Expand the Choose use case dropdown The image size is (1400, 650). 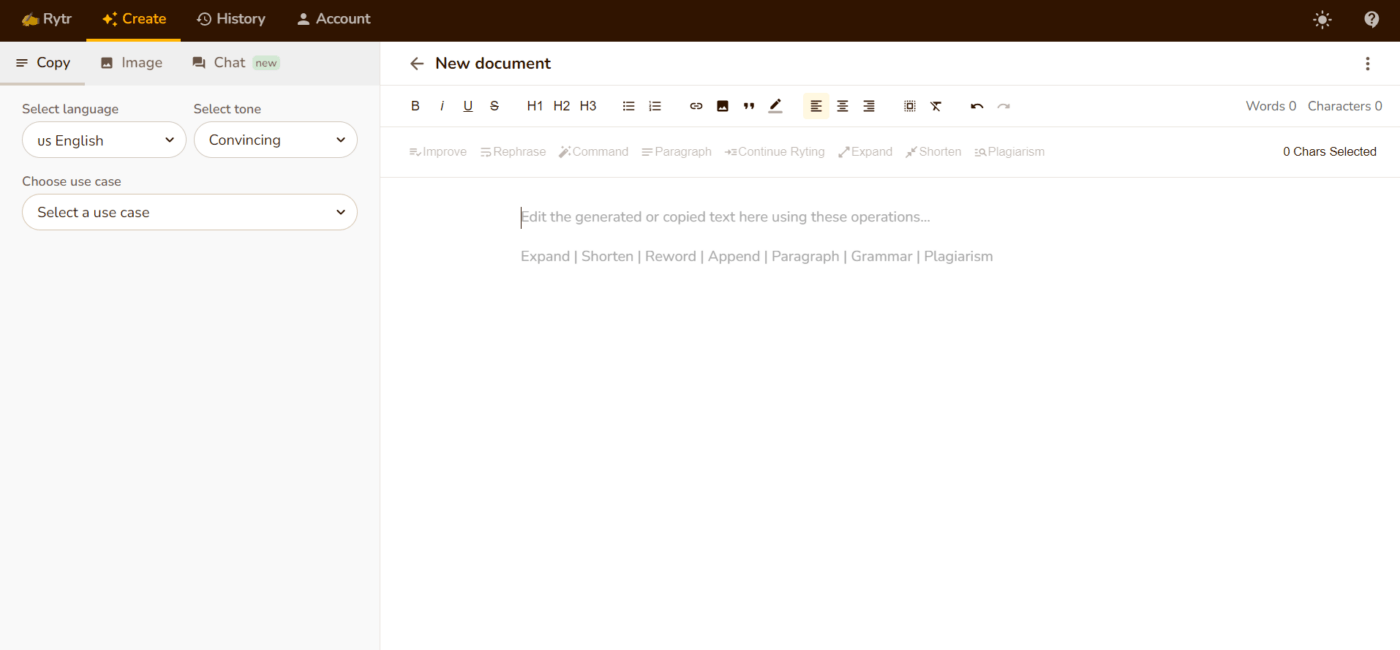coord(190,212)
